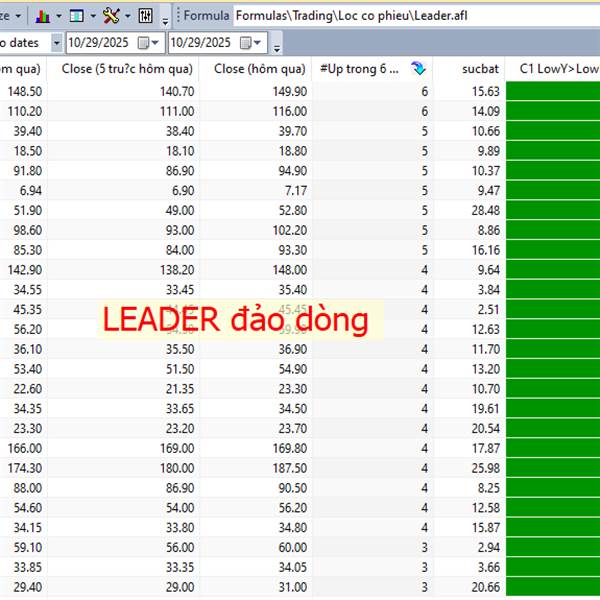Sort by 'C1 LowY>Low' column header
Image resolution: width=600 pixels, height=600 pixels.
pyautogui.click(x=553, y=69)
